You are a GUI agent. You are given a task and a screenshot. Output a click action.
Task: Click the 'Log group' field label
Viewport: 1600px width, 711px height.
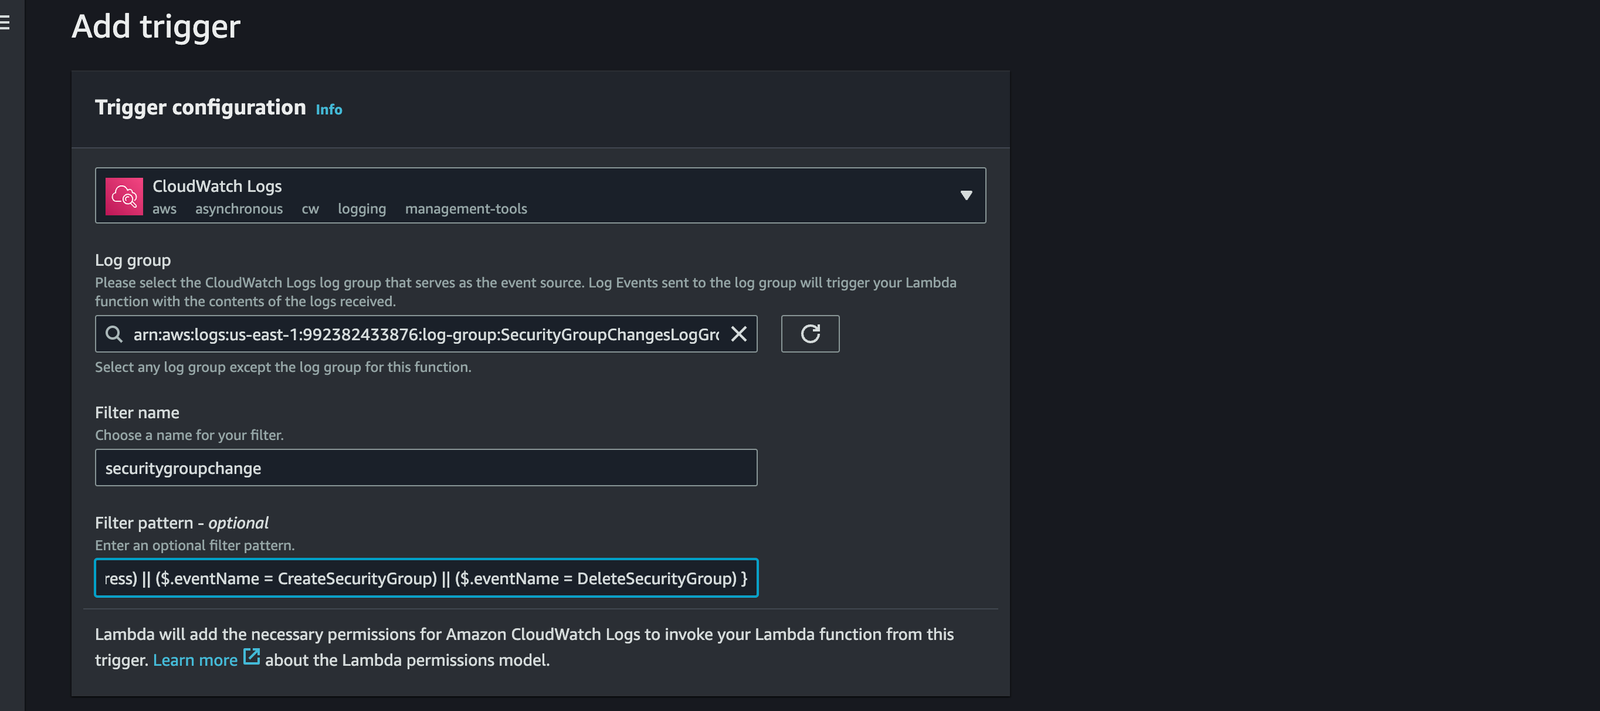[133, 260]
